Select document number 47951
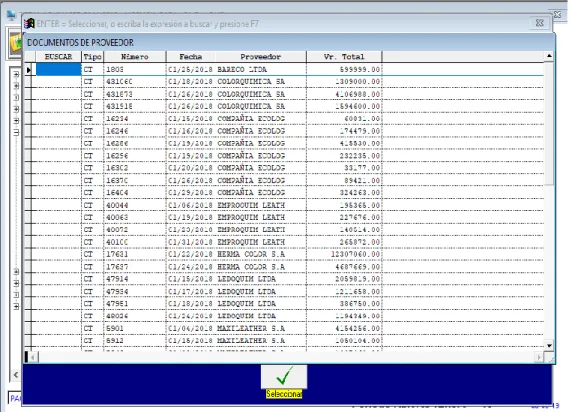This screenshot has width=572, height=412. tap(117, 304)
